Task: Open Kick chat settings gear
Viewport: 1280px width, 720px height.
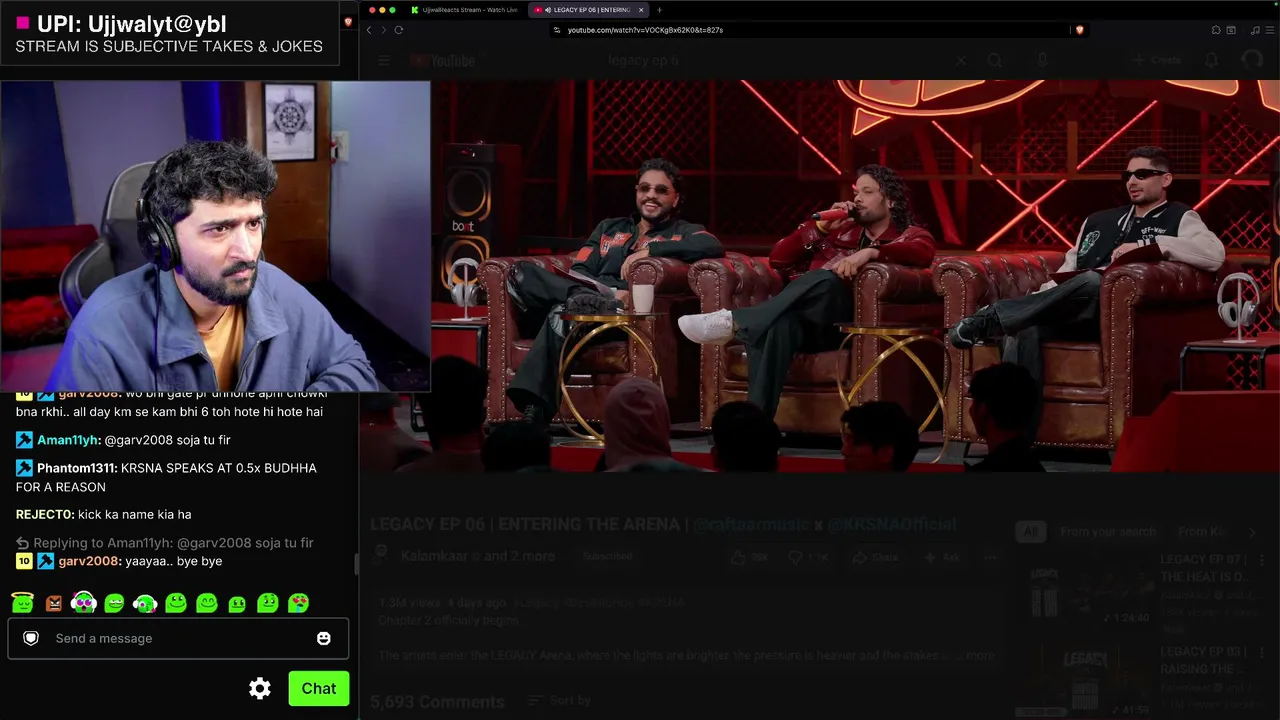Action: pyautogui.click(x=260, y=688)
